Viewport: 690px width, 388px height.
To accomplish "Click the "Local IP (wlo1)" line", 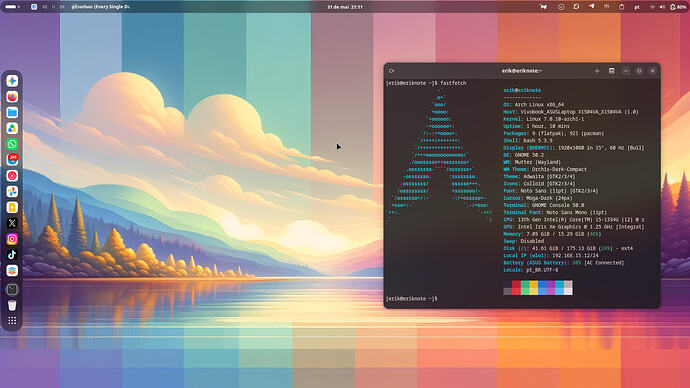I will (x=551, y=256).
